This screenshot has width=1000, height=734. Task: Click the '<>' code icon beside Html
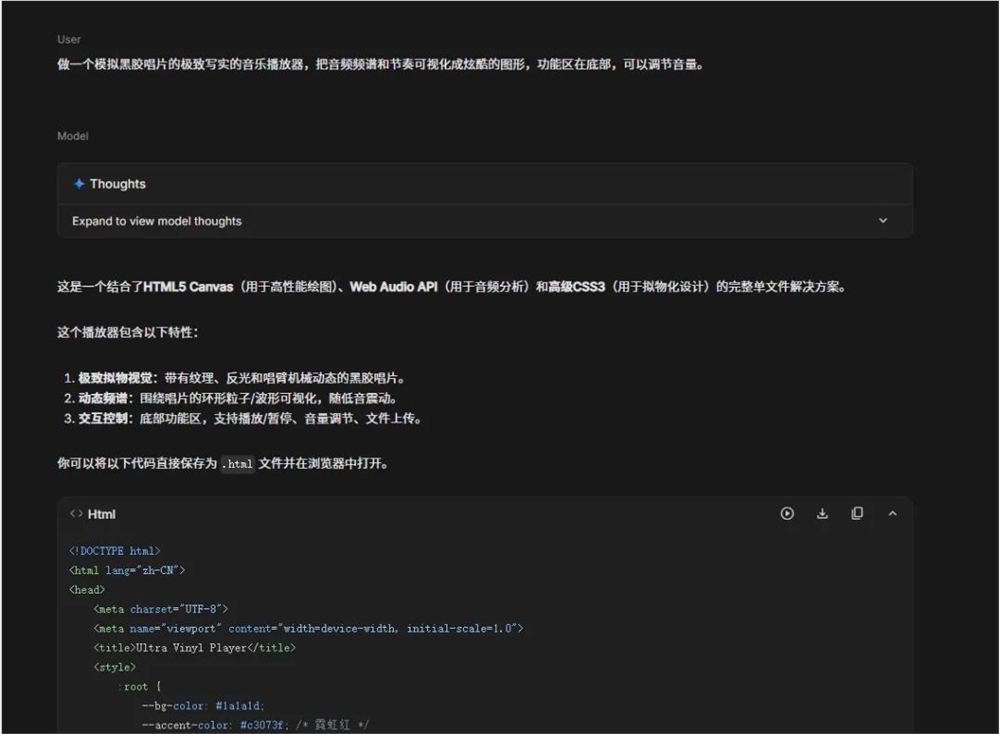point(77,513)
